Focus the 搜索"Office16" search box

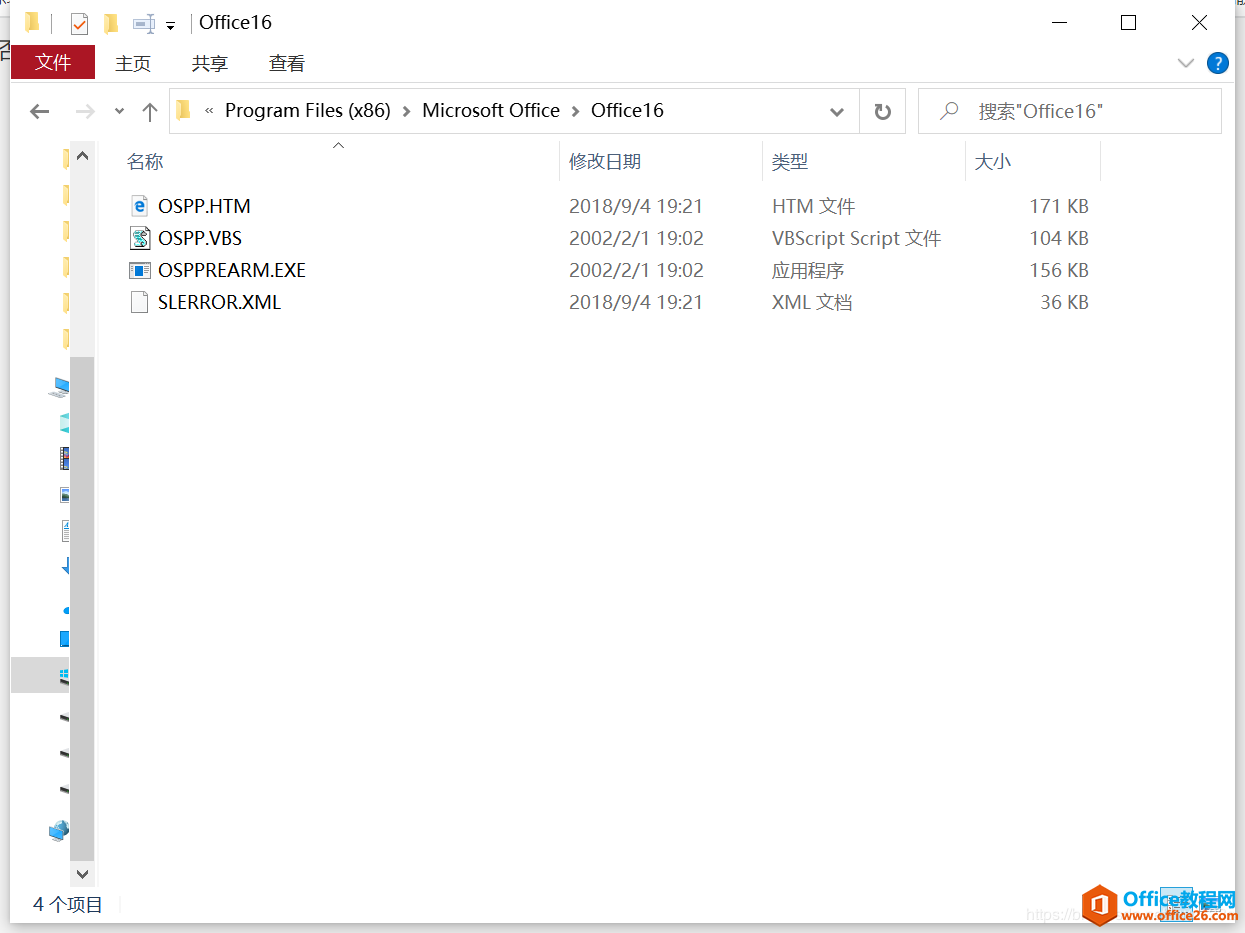pyautogui.click(x=1070, y=111)
